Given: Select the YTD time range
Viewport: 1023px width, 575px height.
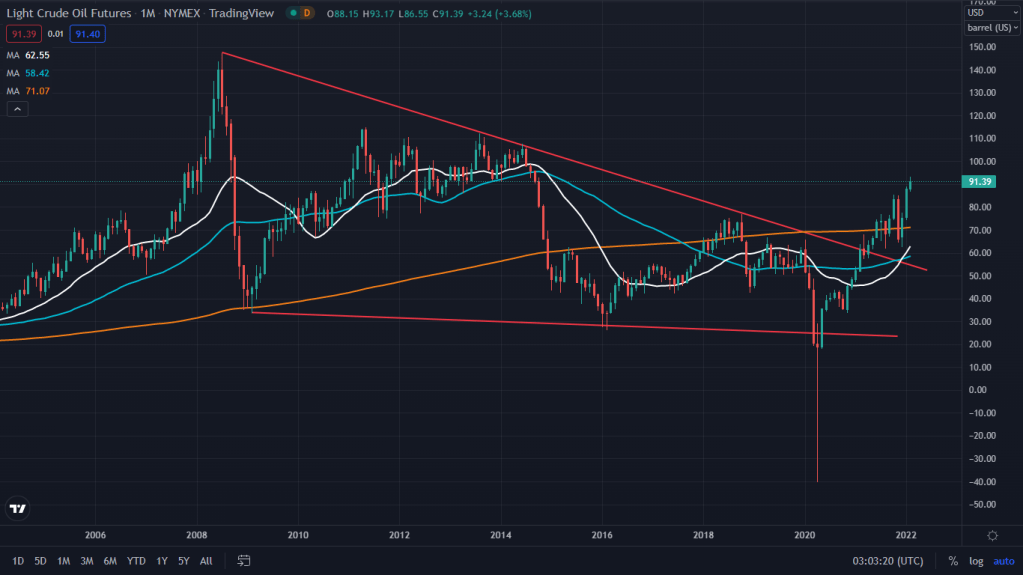Looking at the screenshot, I should [134, 561].
